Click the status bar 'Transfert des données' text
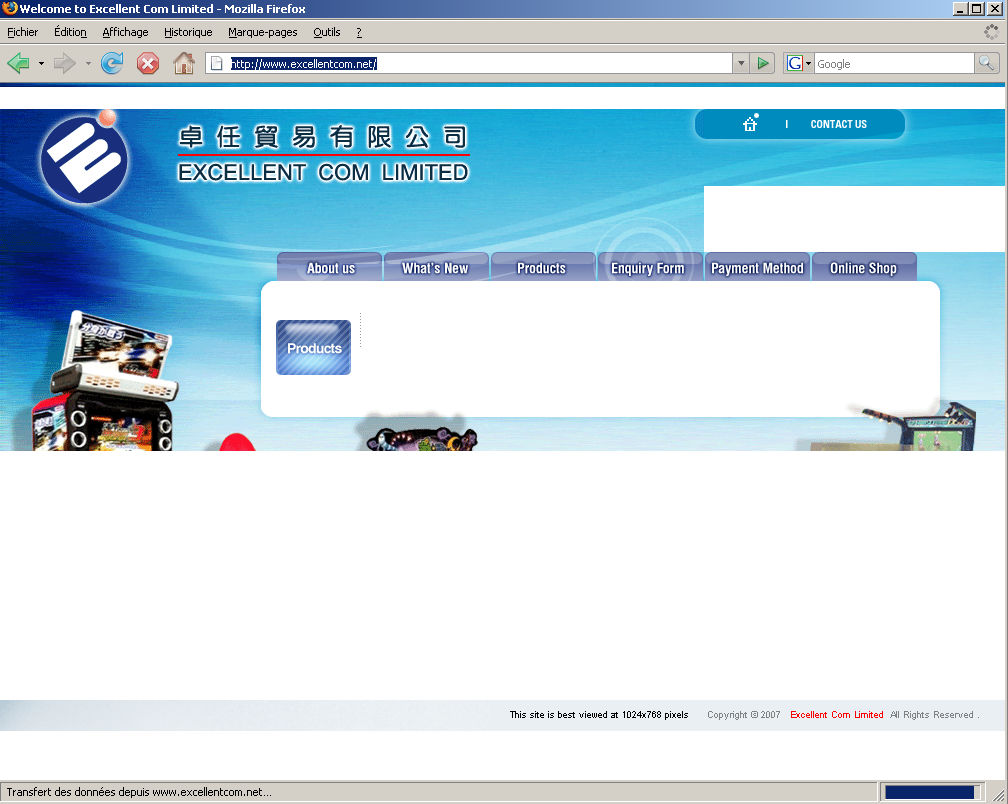 (139, 792)
